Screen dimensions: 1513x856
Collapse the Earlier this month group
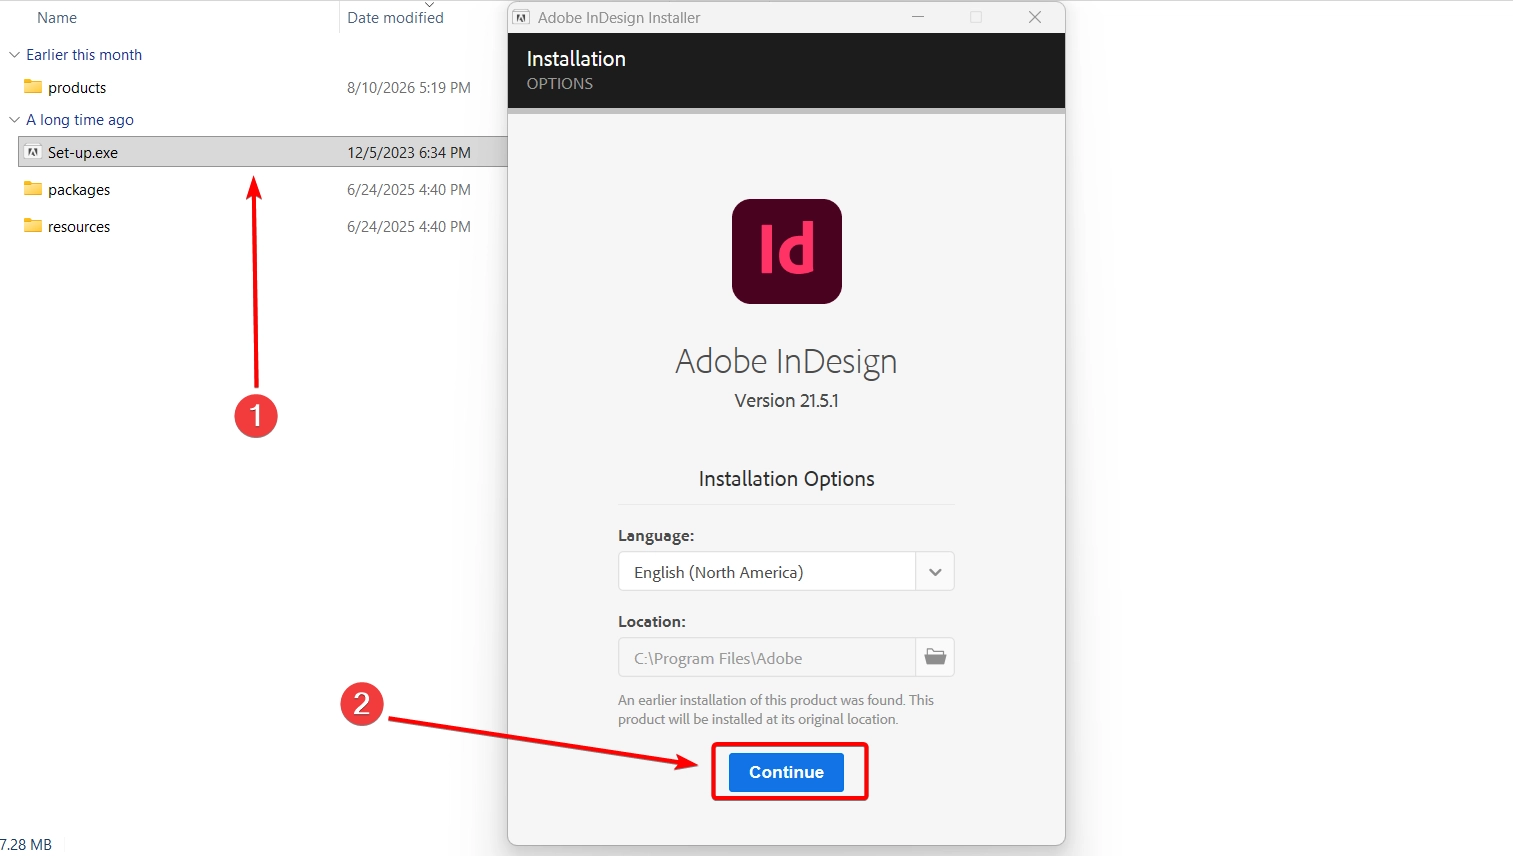click(14, 55)
